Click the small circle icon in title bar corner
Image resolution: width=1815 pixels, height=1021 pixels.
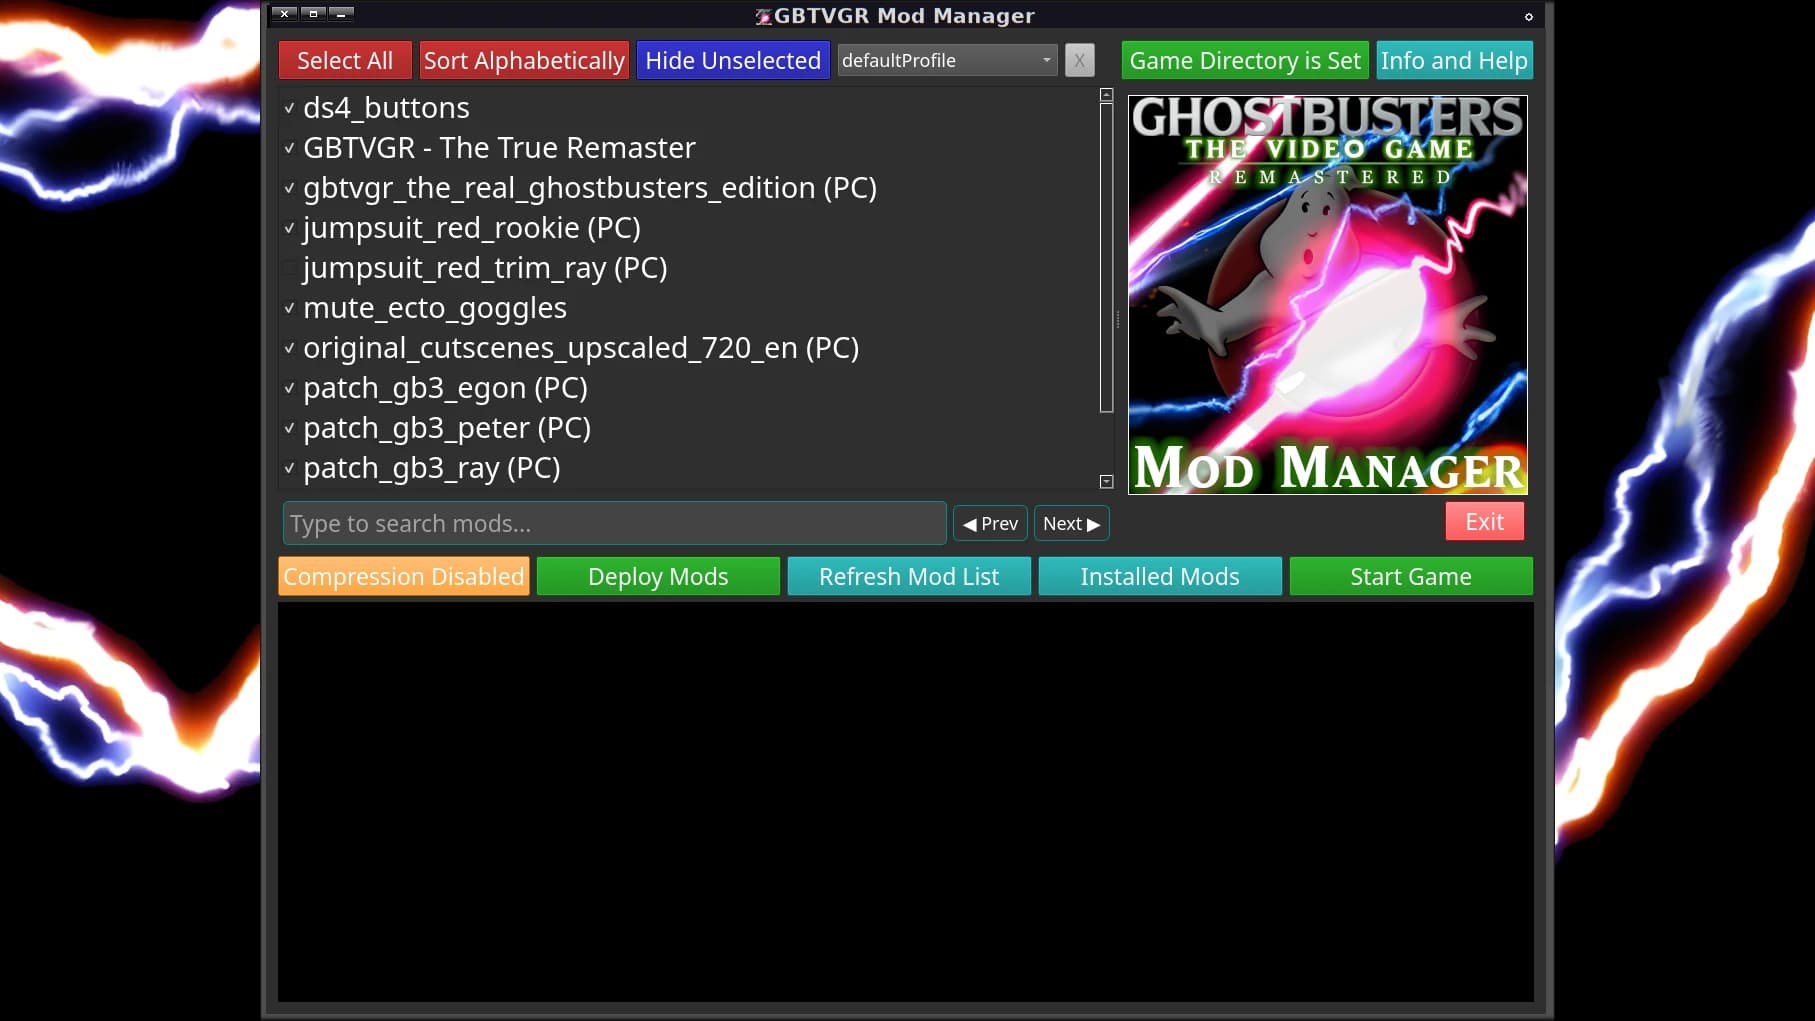[x=1528, y=16]
